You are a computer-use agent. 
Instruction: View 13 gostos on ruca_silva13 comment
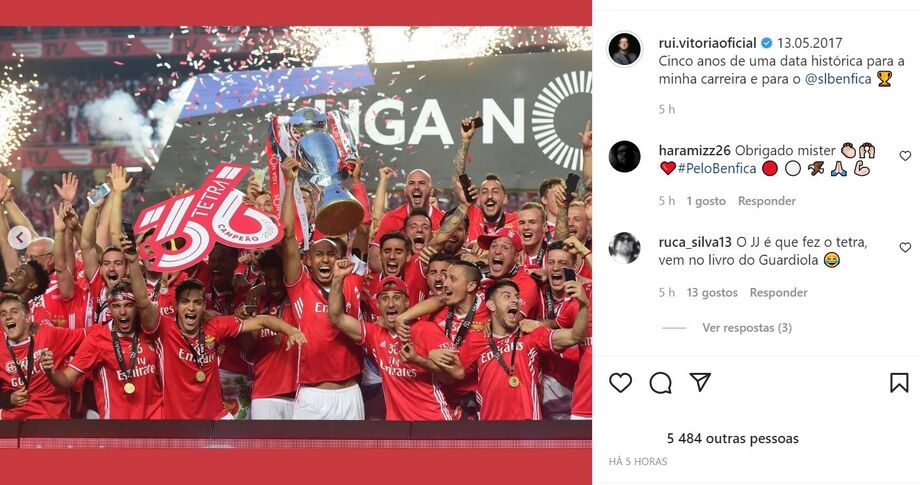[x=712, y=293]
